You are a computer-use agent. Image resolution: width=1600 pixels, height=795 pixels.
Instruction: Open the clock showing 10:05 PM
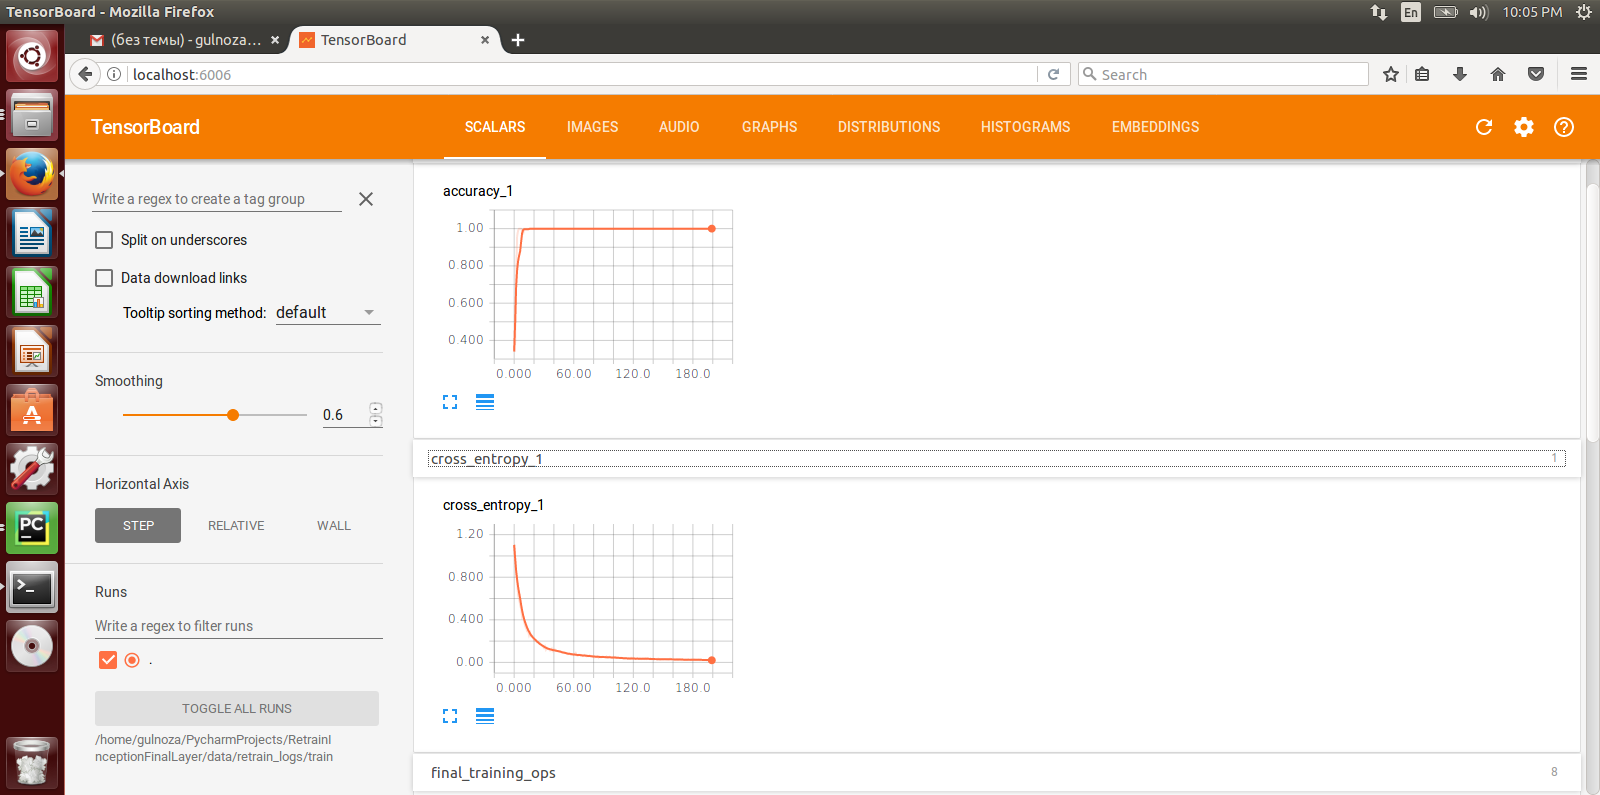1532,12
